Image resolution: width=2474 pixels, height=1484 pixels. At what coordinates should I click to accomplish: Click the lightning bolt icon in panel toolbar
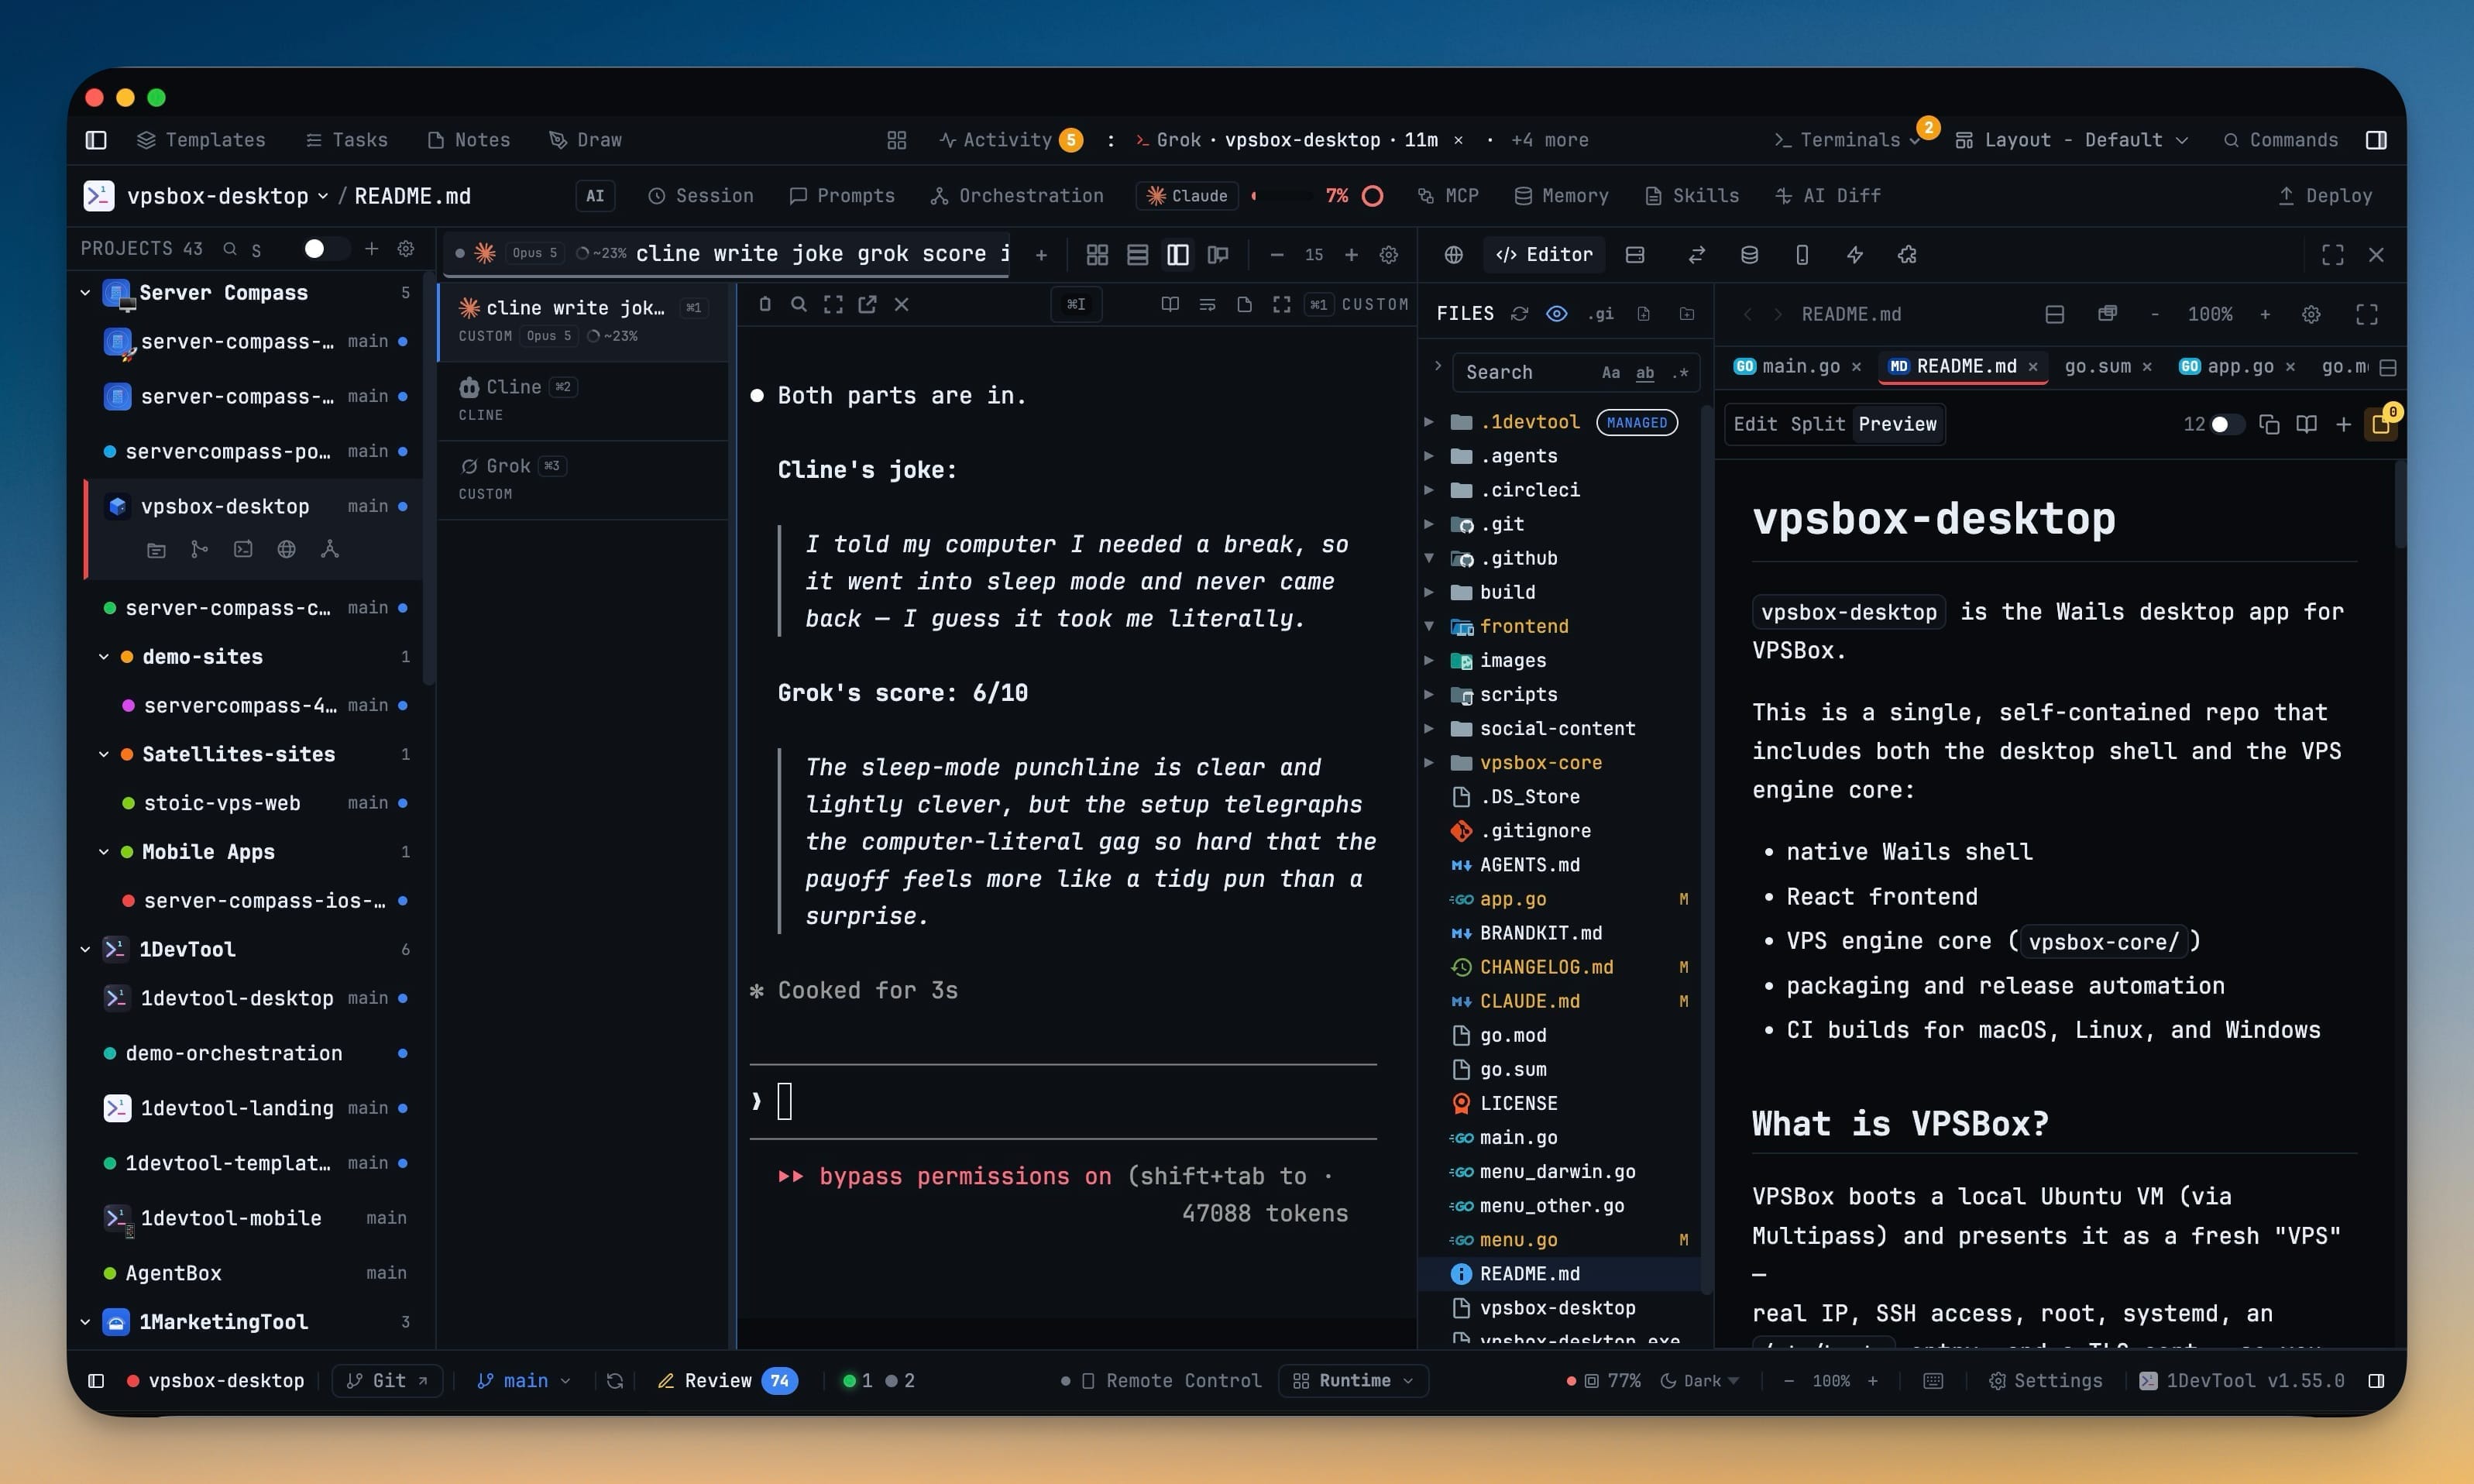[1854, 255]
